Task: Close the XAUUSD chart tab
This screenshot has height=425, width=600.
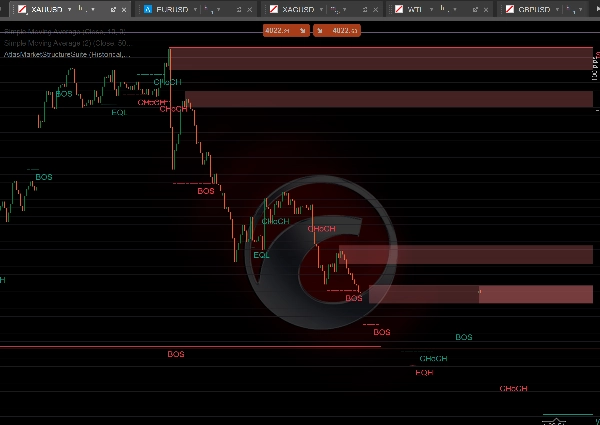Action: tap(124, 10)
